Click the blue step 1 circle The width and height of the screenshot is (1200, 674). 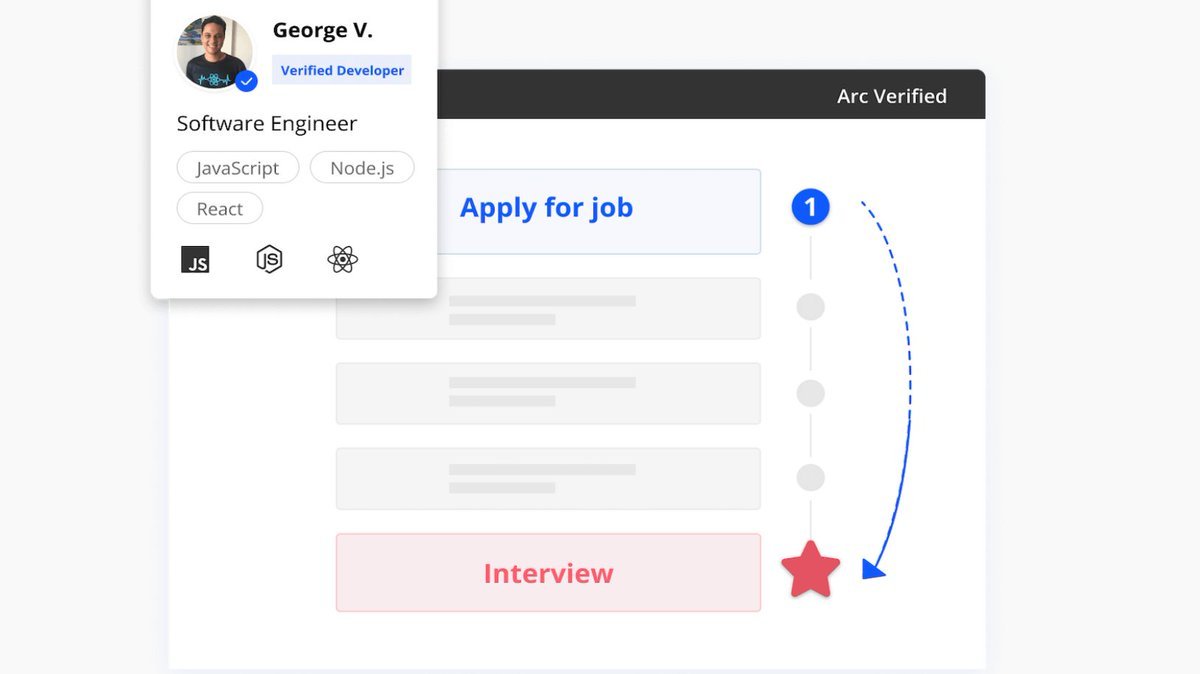pos(810,207)
